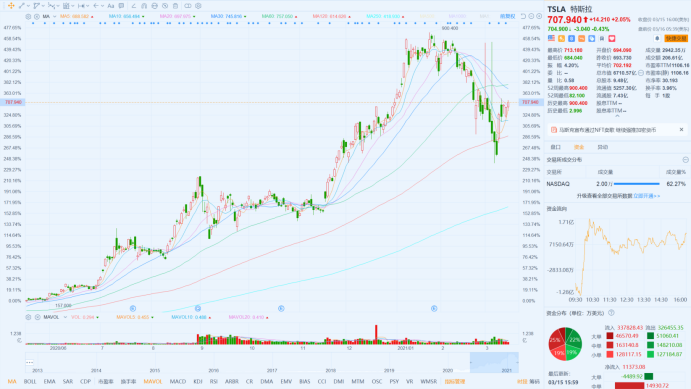
Task: Open drawing toolbar settings gear
Action: [x=198, y=6]
